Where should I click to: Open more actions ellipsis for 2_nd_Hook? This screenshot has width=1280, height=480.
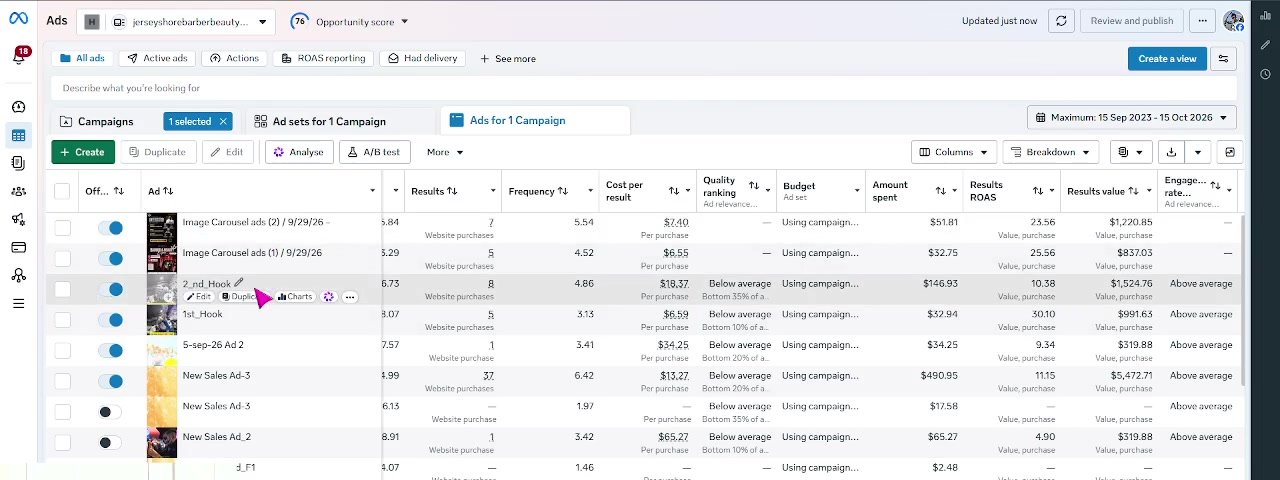(x=350, y=297)
